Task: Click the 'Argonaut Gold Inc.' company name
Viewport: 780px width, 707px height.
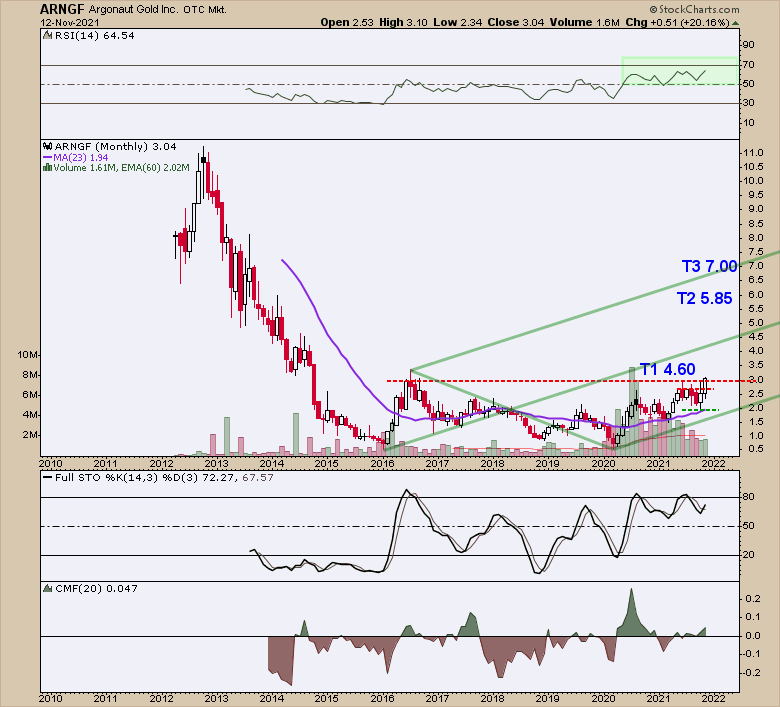Action: click(x=133, y=9)
